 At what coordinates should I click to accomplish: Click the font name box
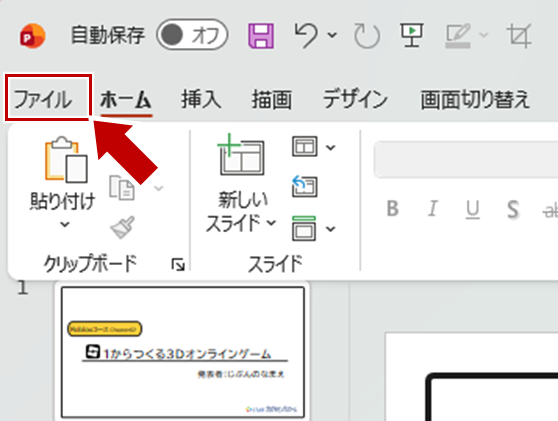[x=466, y=159]
